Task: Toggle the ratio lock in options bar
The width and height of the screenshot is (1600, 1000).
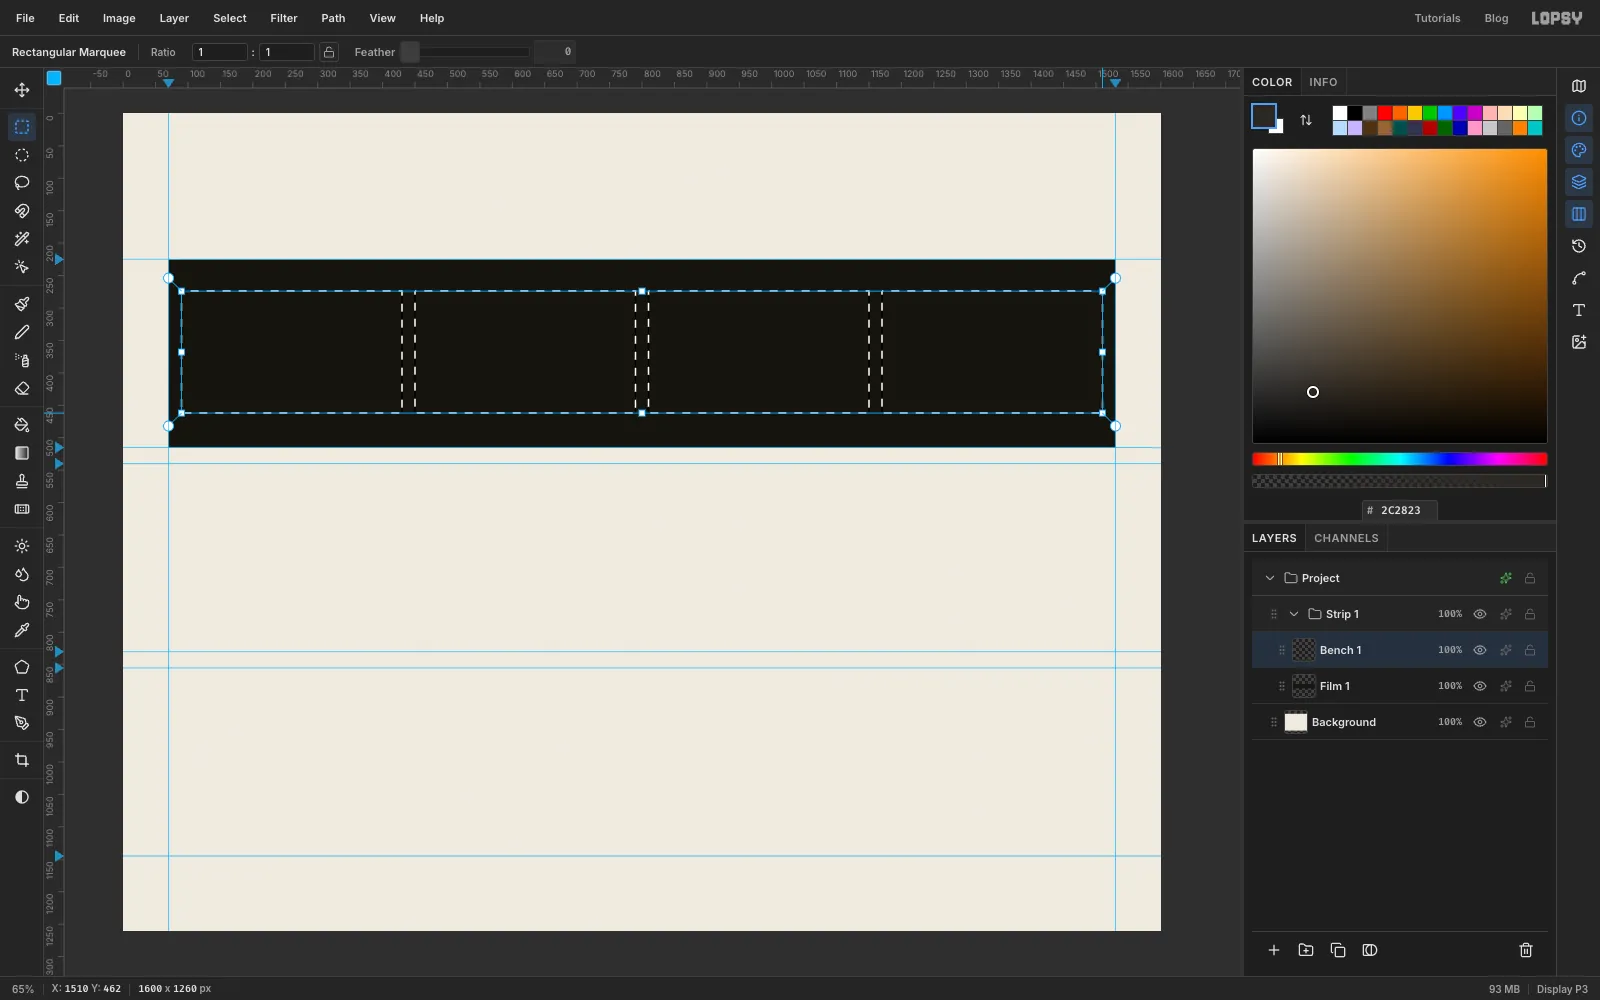Action: tap(329, 52)
